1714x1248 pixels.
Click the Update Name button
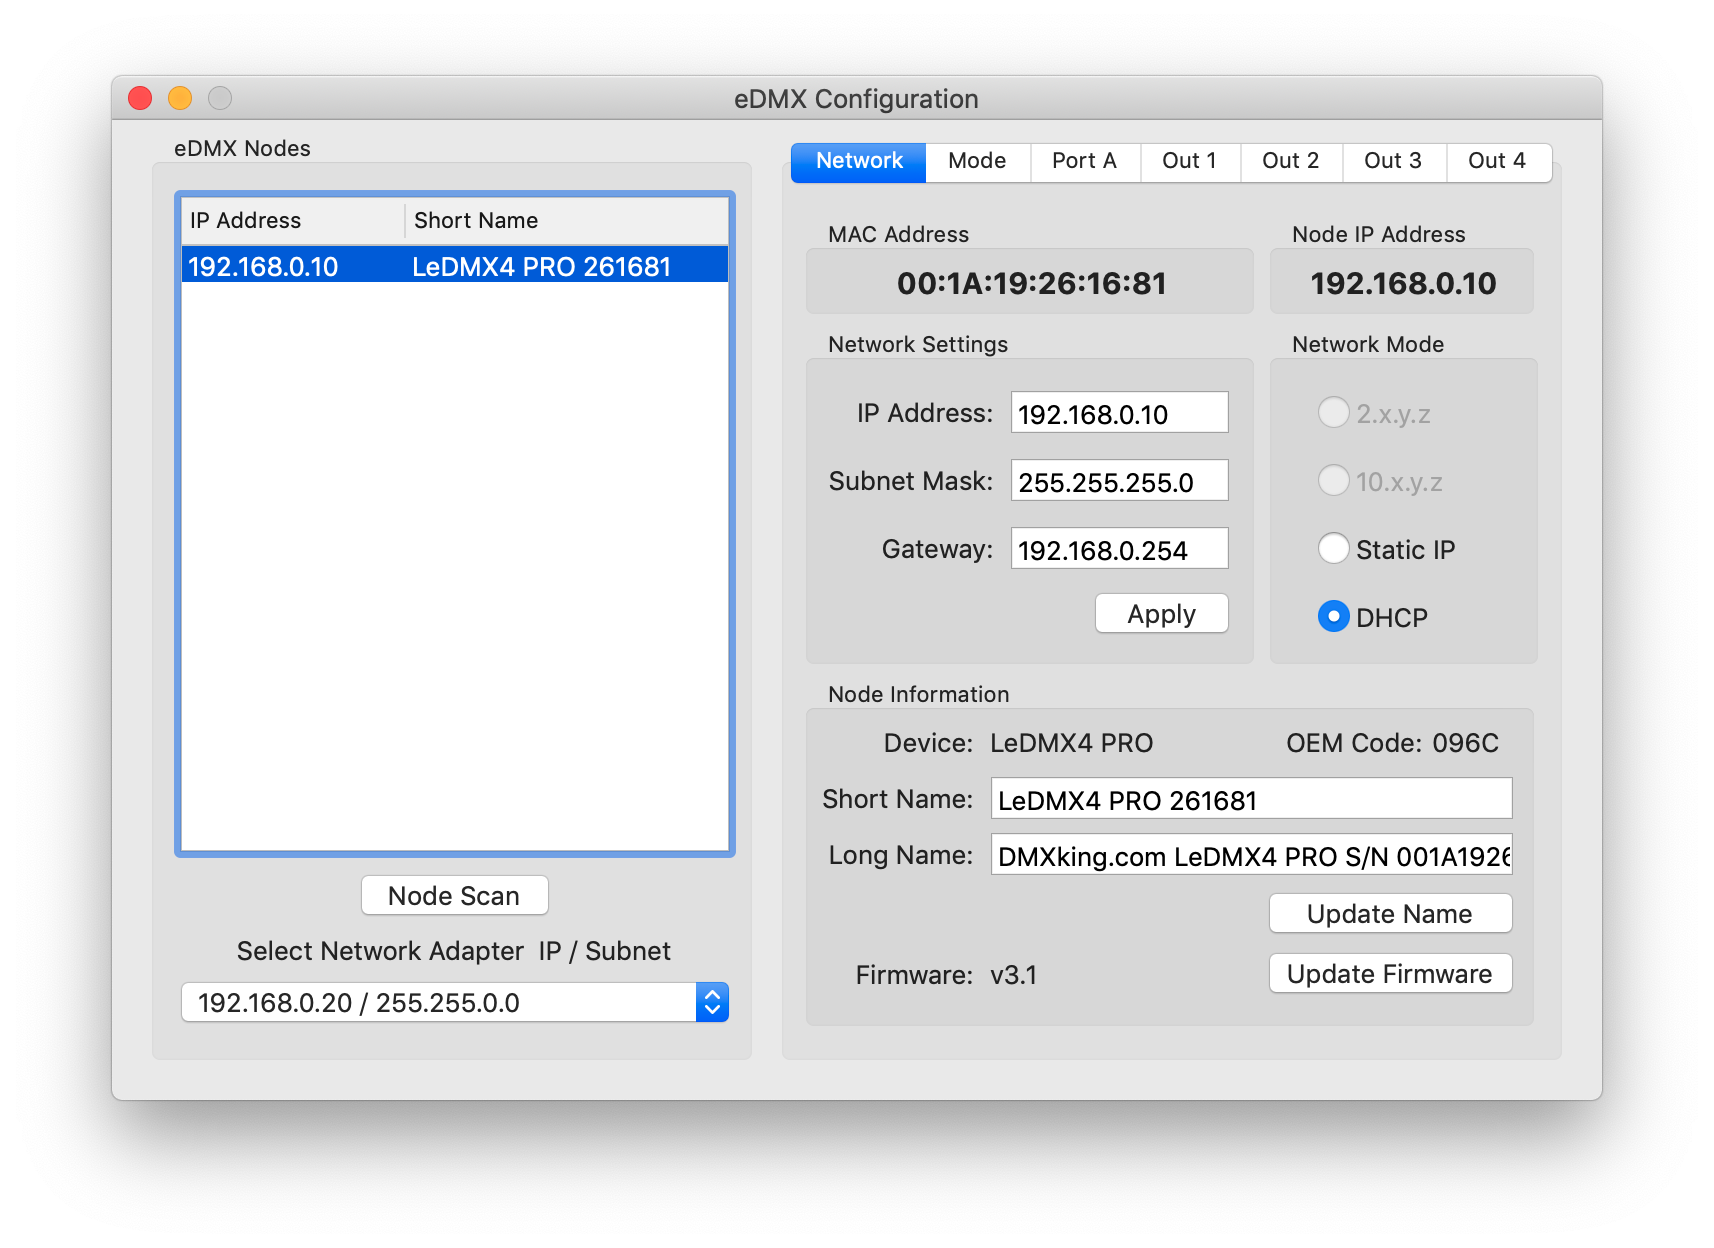tap(1390, 913)
